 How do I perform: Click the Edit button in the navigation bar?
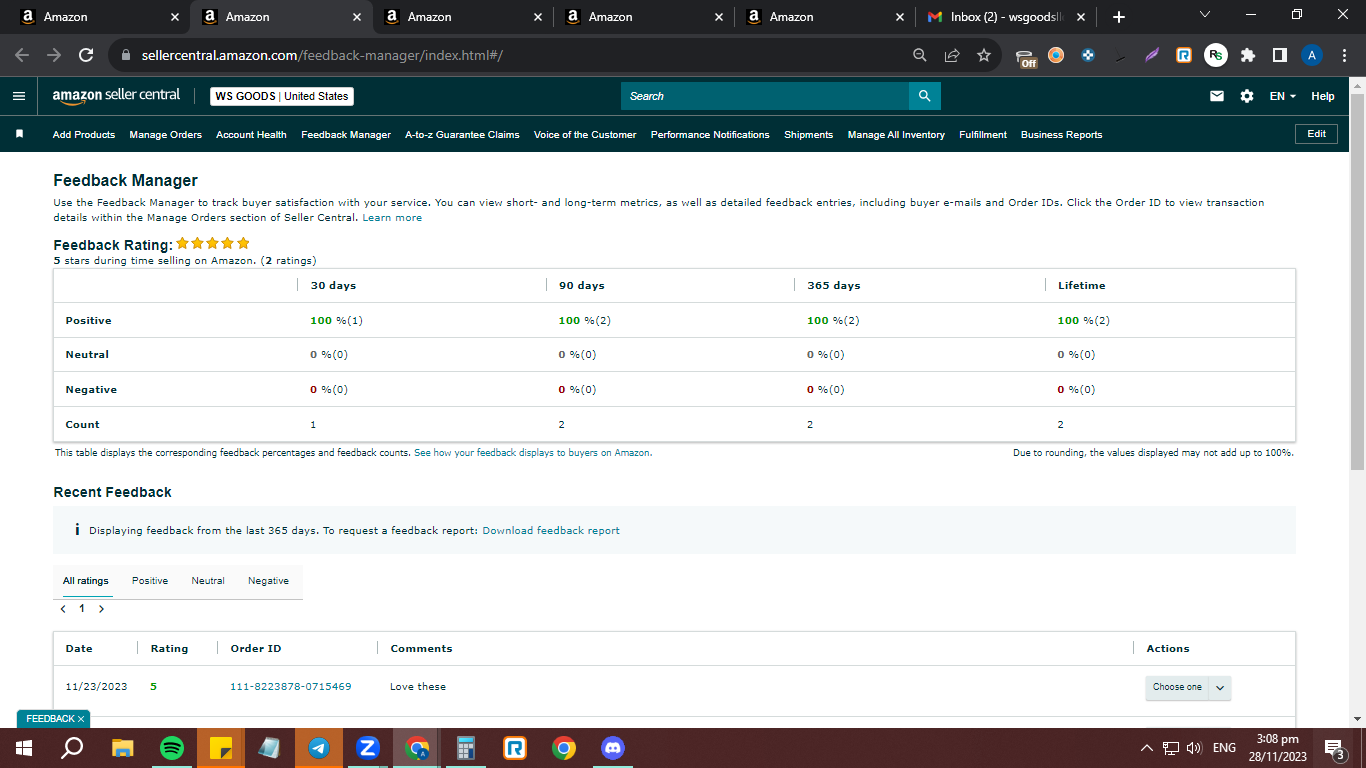click(x=1316, y=134)
